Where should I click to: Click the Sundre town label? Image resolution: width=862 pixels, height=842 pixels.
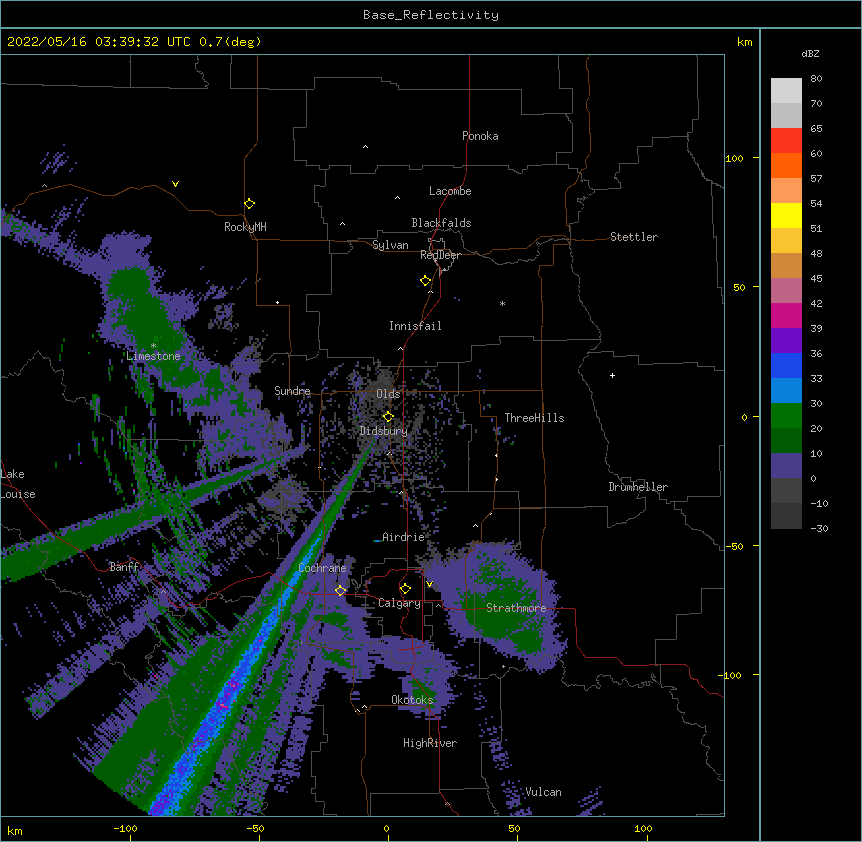coord(292,391)
